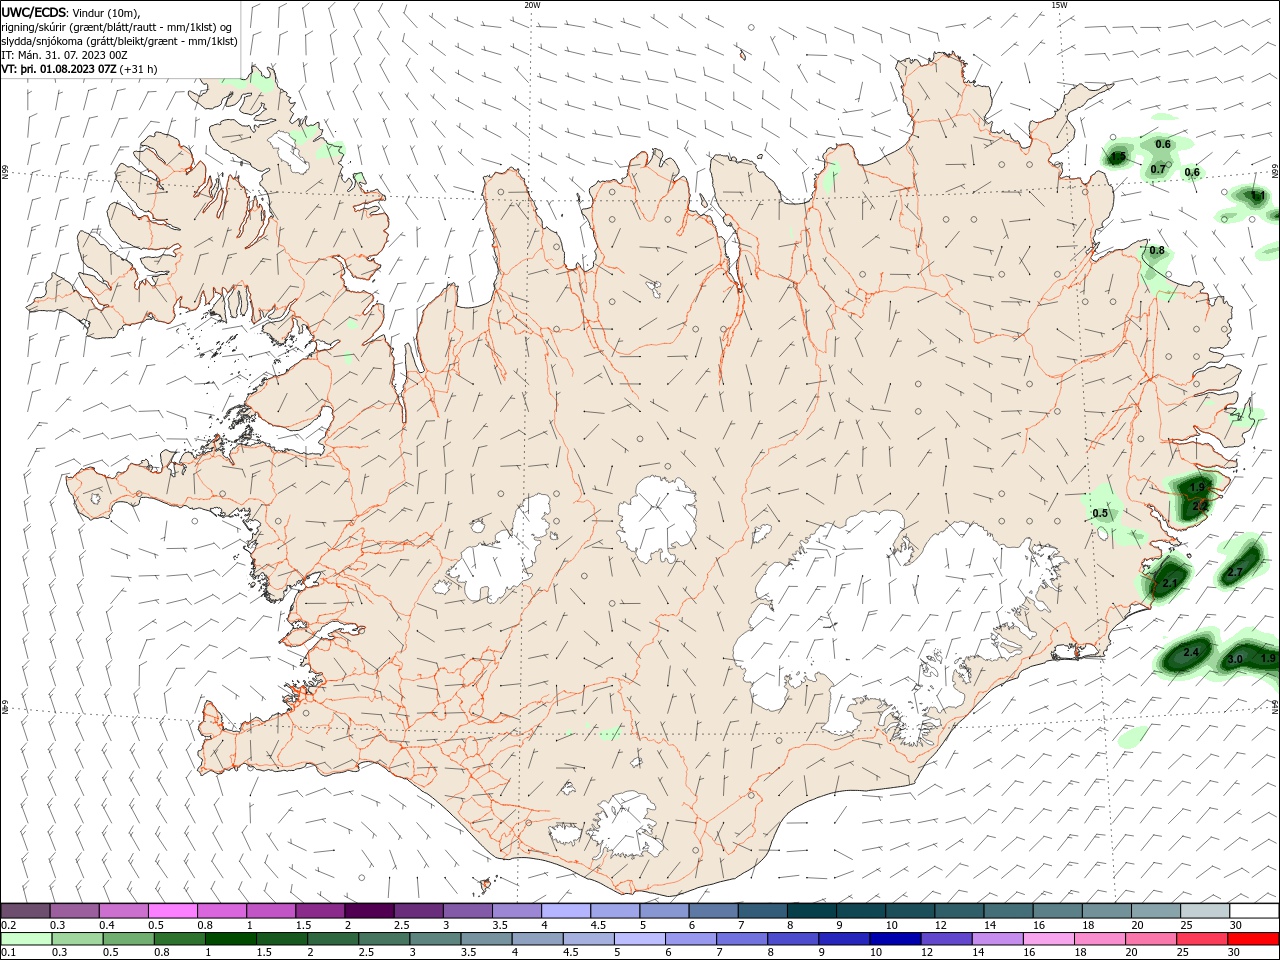Click the dark teal swatch labeled 9 in the upper legend
The width and height of the screenshot is (1280, 960).
[x=860, y=911]
